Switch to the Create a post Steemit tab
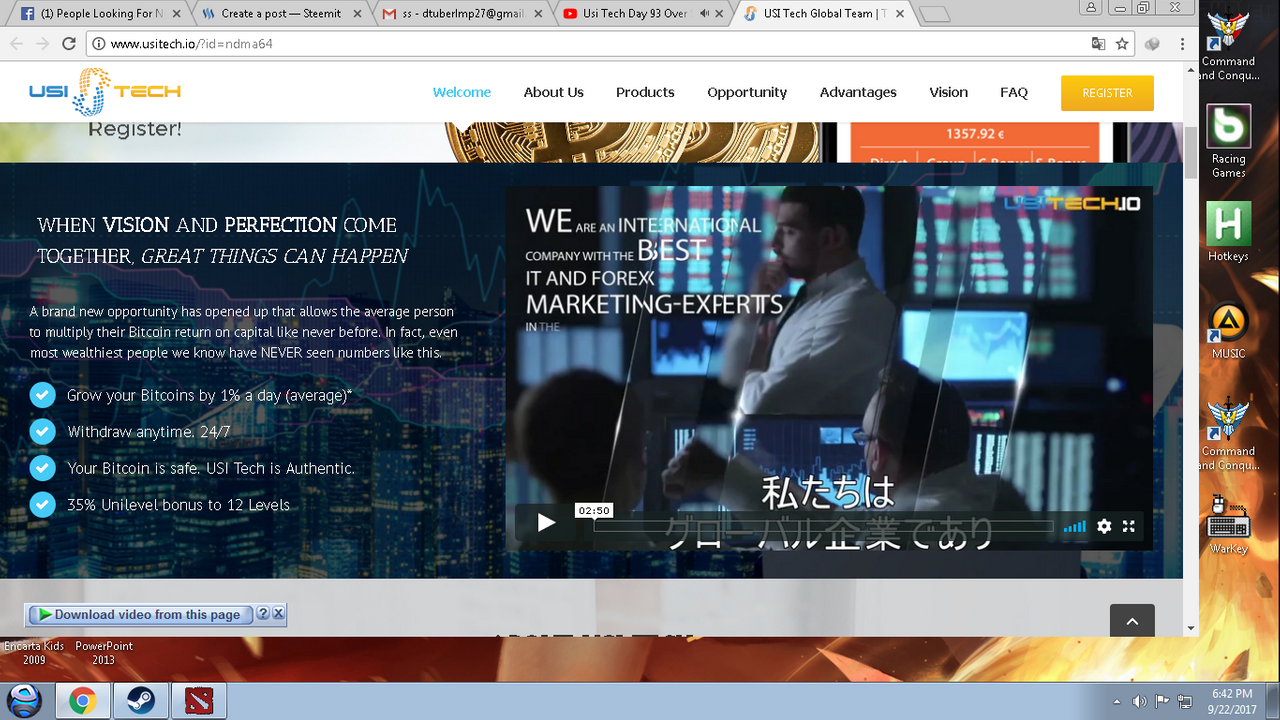Image resolution: width=1280 pixels, height=720 pixels. 279,14
